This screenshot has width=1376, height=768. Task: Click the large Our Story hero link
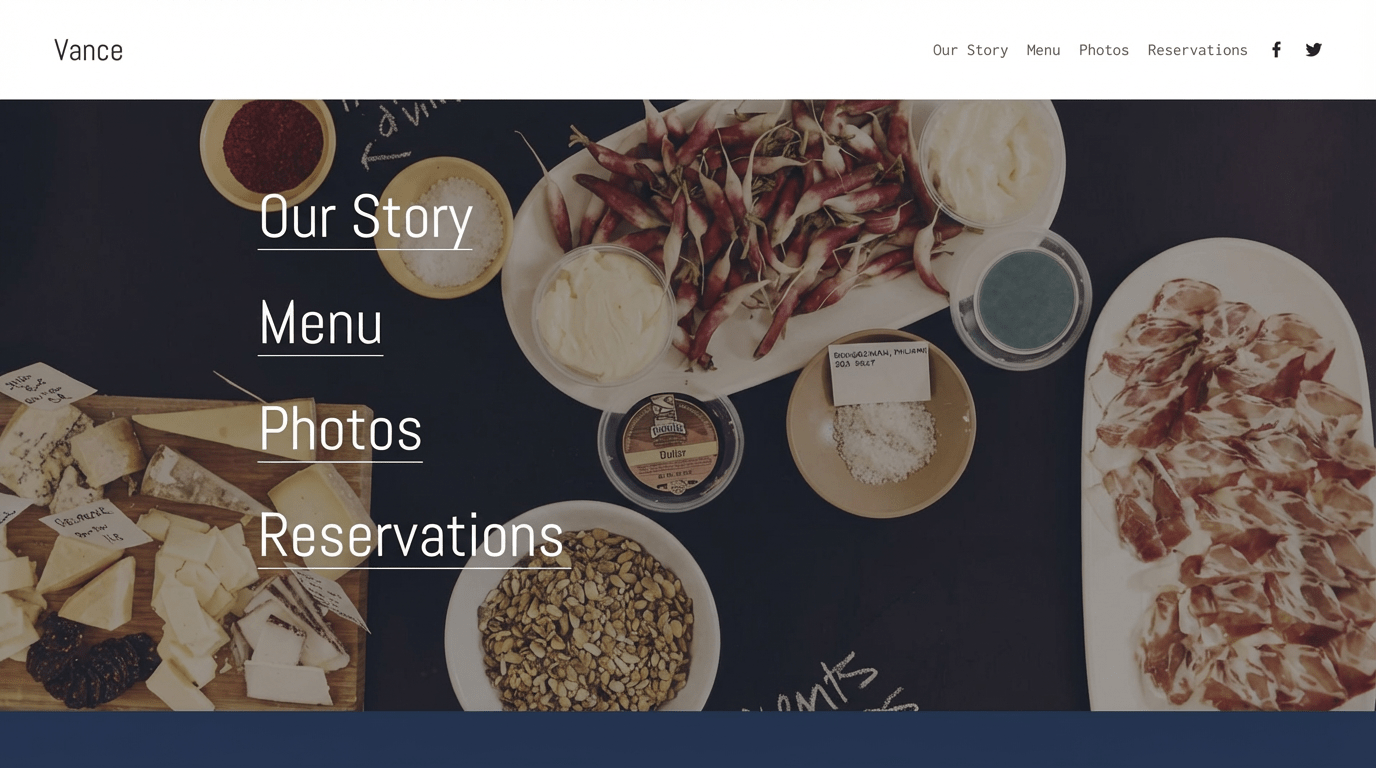pos(365,217)
